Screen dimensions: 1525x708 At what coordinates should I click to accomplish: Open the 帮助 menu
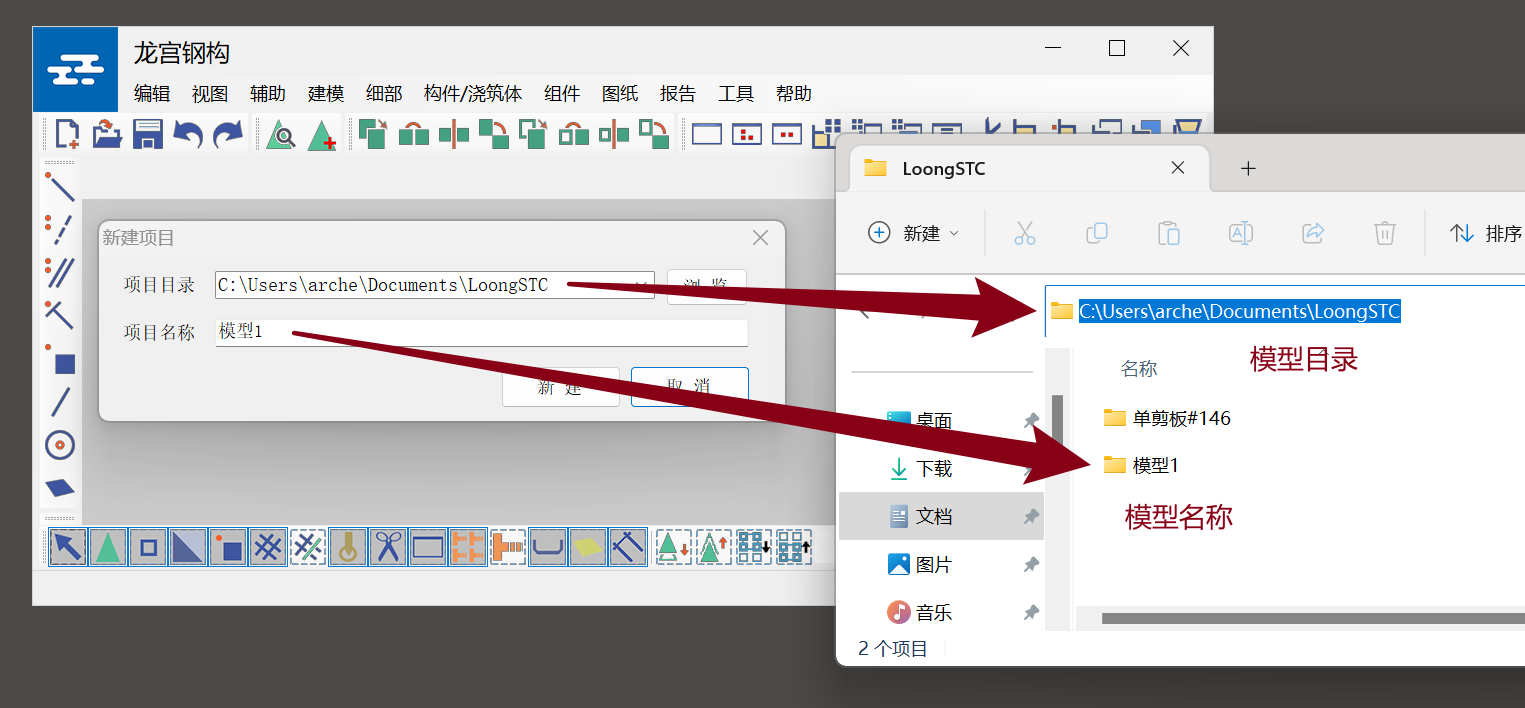[x=794, y=94]
